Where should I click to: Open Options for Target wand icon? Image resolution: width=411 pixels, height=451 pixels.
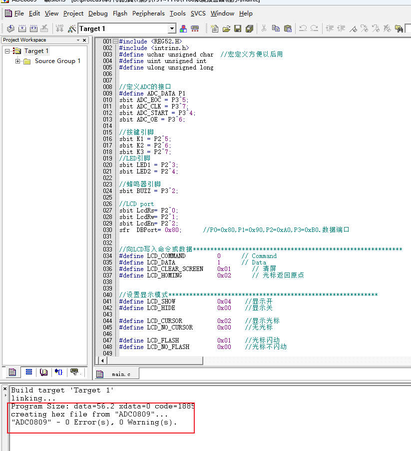71,29
